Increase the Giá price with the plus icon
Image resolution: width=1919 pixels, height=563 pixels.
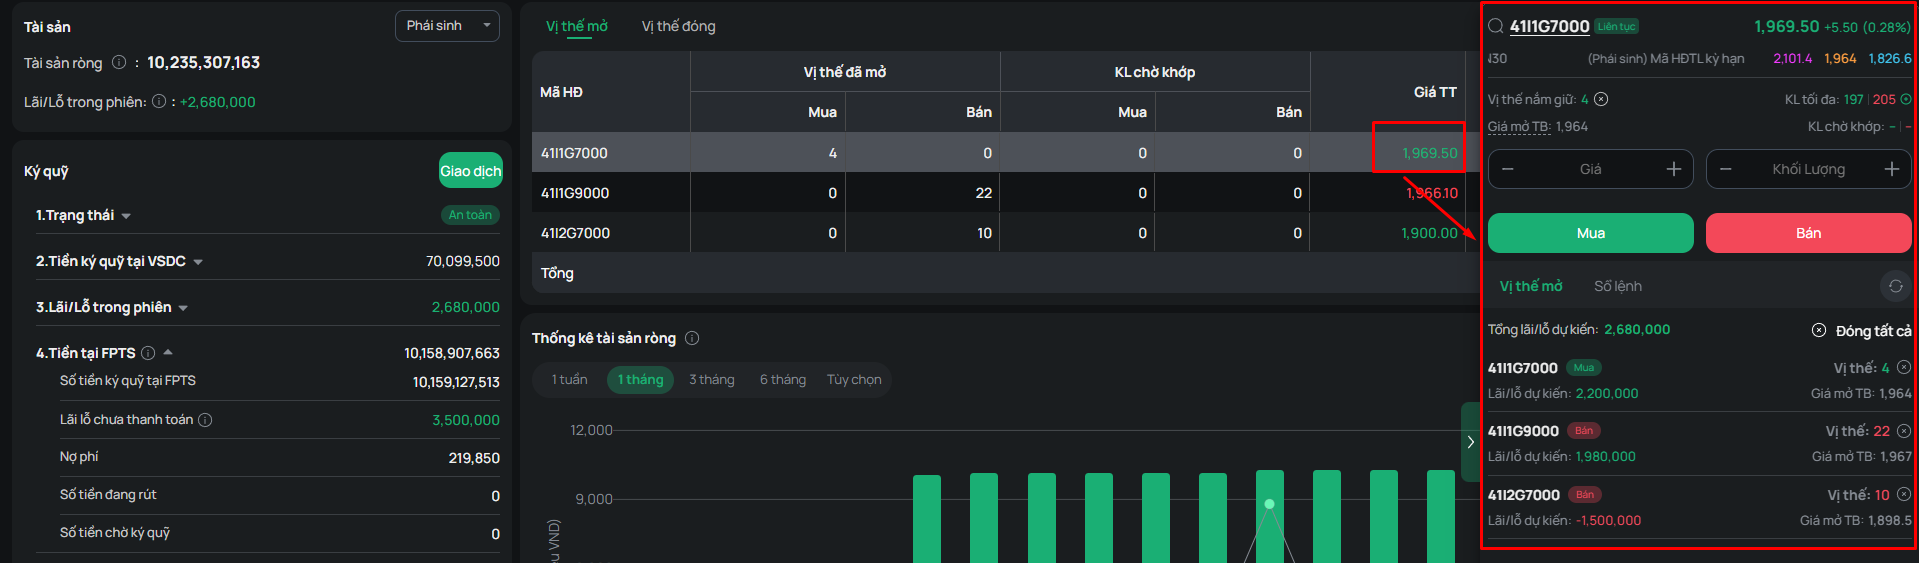click(1674, 169)
